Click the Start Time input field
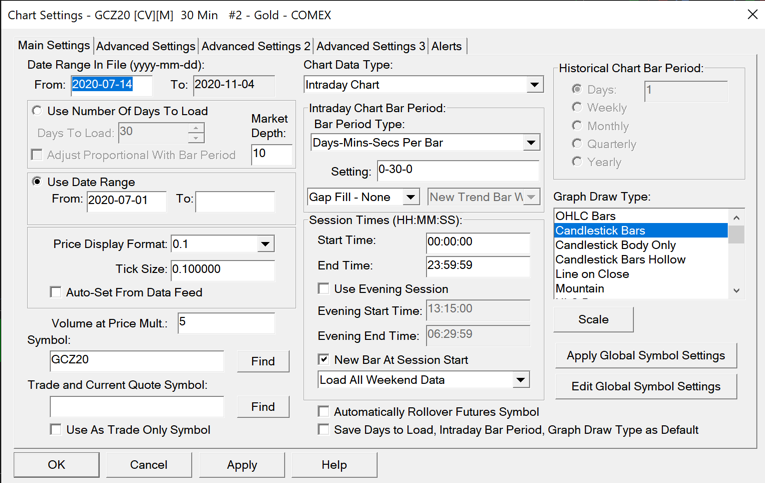765x483 pixels. pos(477,241)
